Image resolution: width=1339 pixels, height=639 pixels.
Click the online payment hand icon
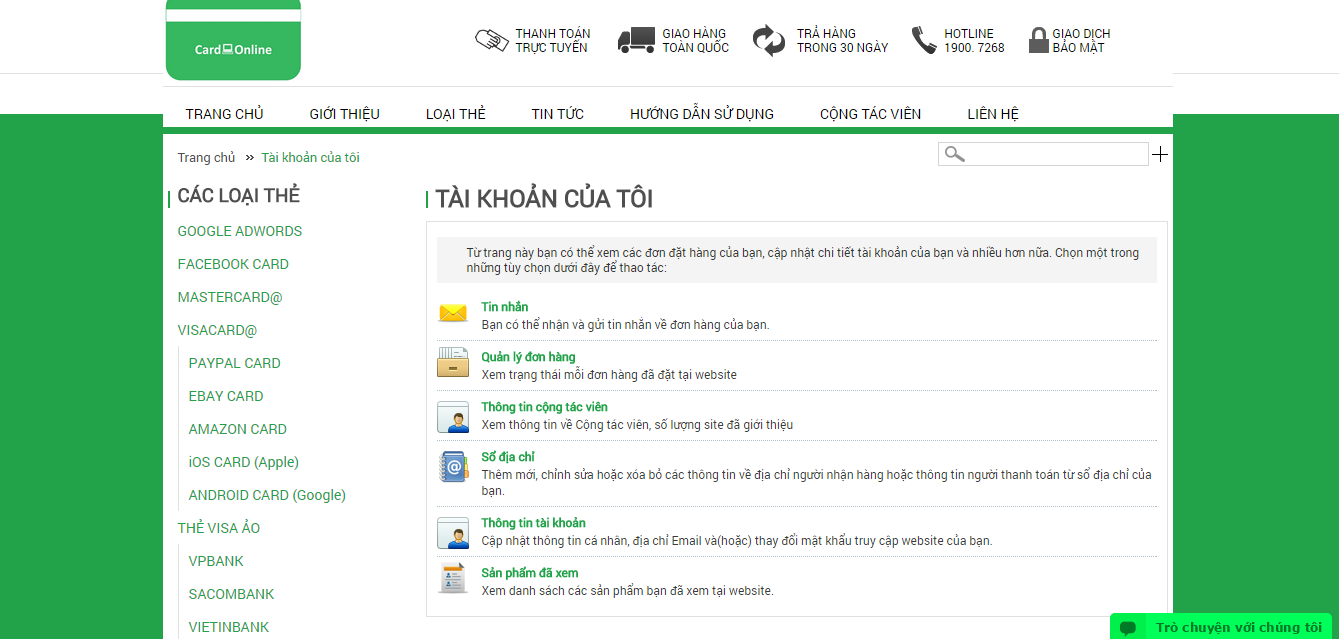click(x=492, y=41)
